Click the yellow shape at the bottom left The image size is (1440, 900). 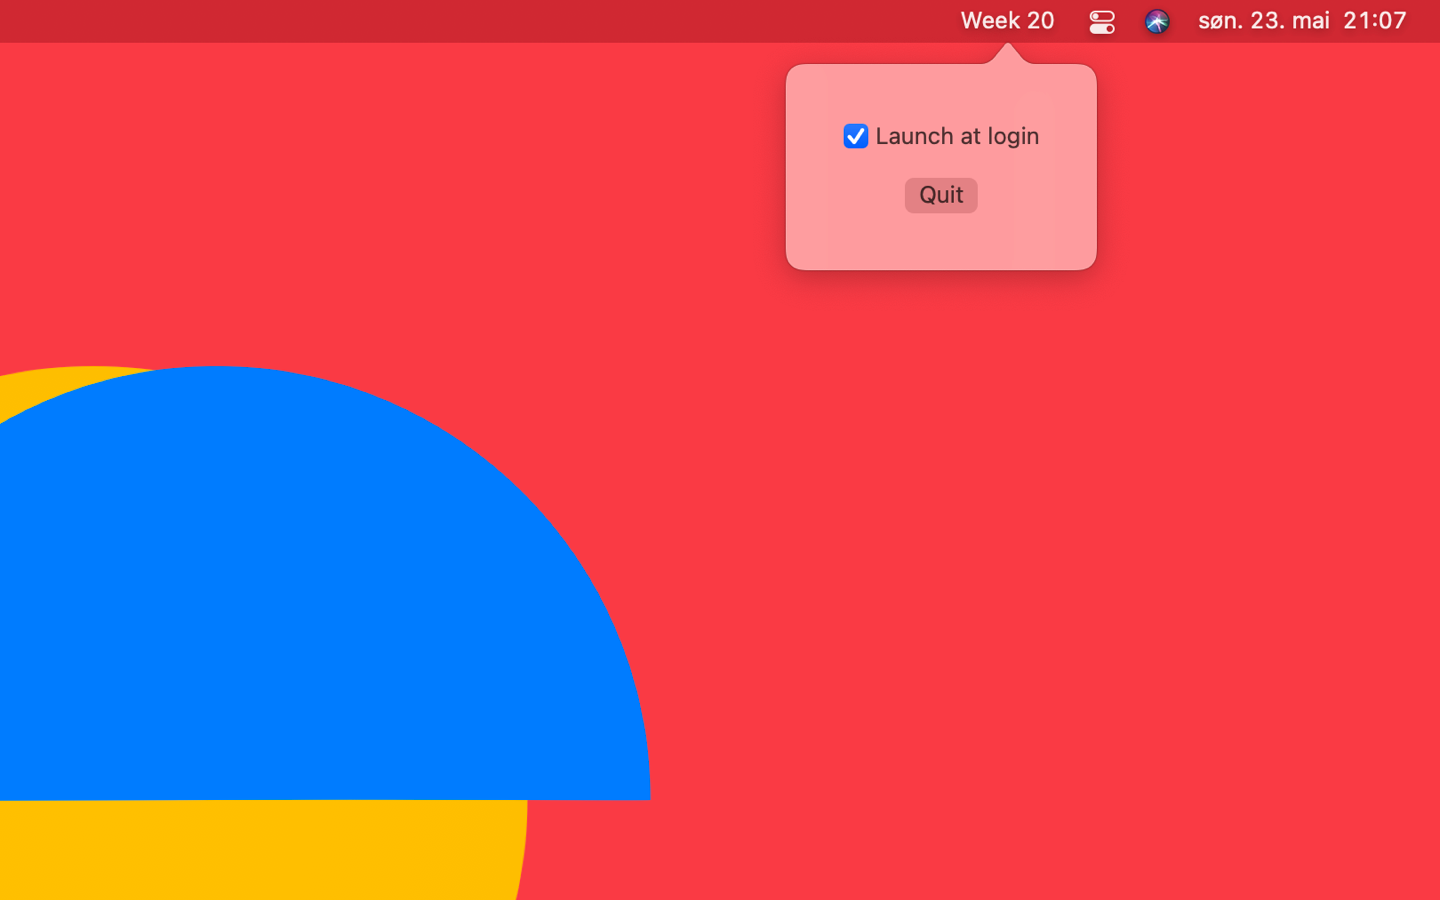click(x=250, y=860)
